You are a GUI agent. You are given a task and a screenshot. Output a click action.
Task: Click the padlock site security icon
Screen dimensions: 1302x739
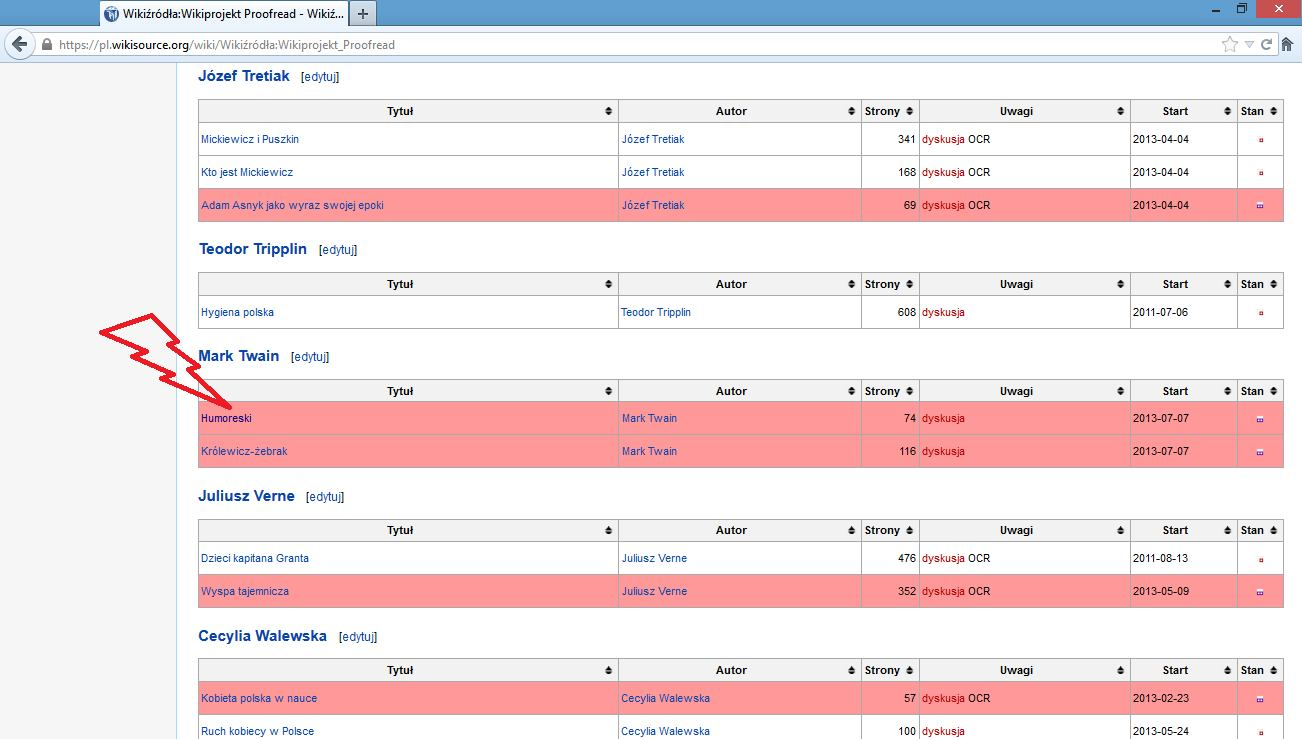pos(46,45)
